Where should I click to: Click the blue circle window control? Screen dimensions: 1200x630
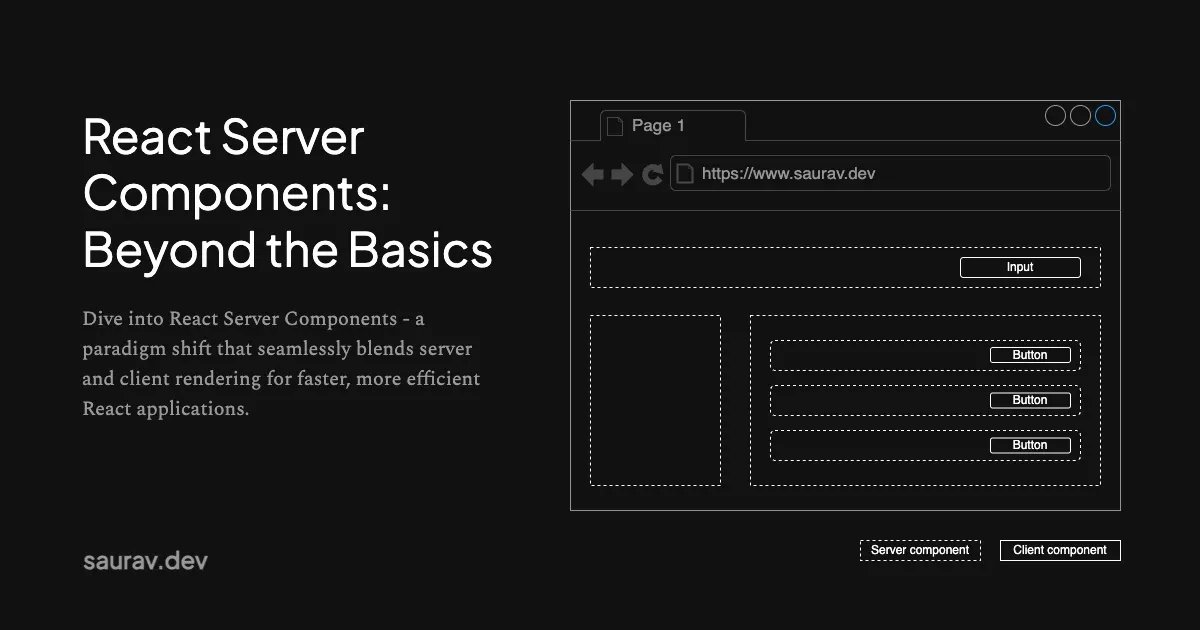coord(1105,115)
